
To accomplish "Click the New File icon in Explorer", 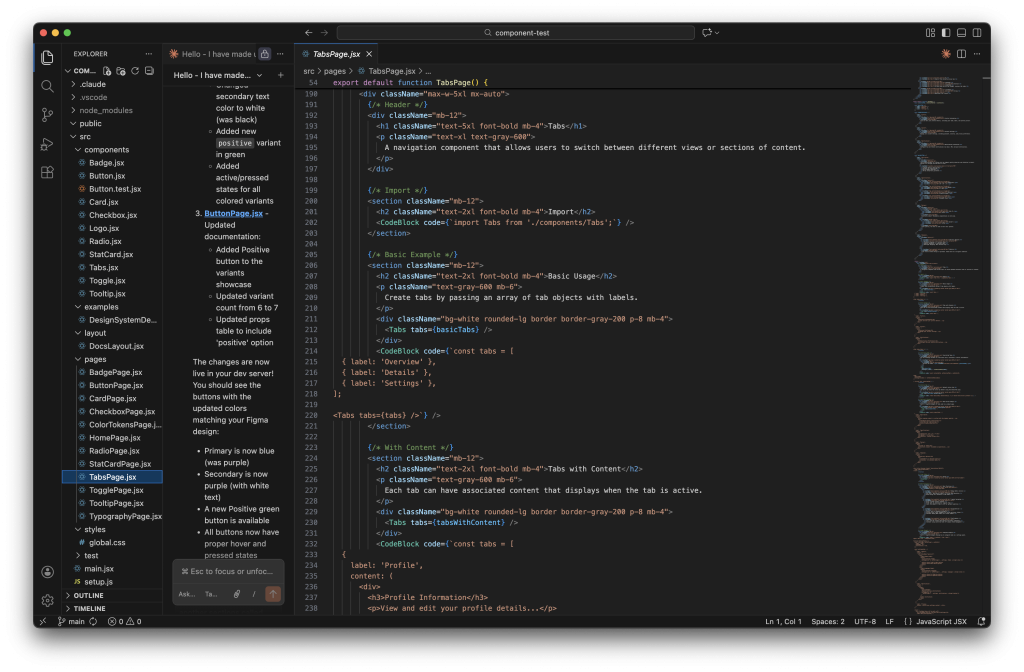I will point(107,71).
